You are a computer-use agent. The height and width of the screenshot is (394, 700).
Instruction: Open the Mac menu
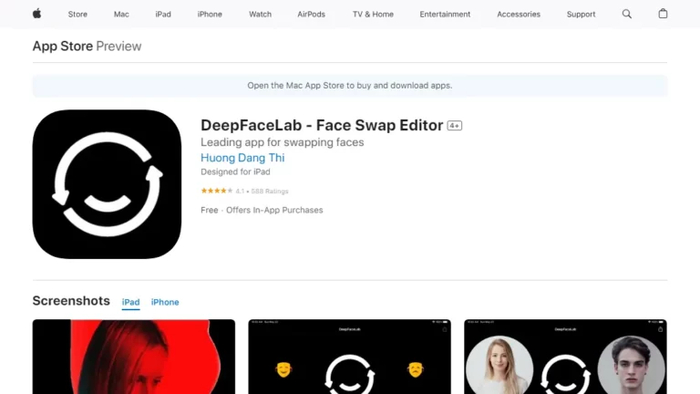[121, 14]
